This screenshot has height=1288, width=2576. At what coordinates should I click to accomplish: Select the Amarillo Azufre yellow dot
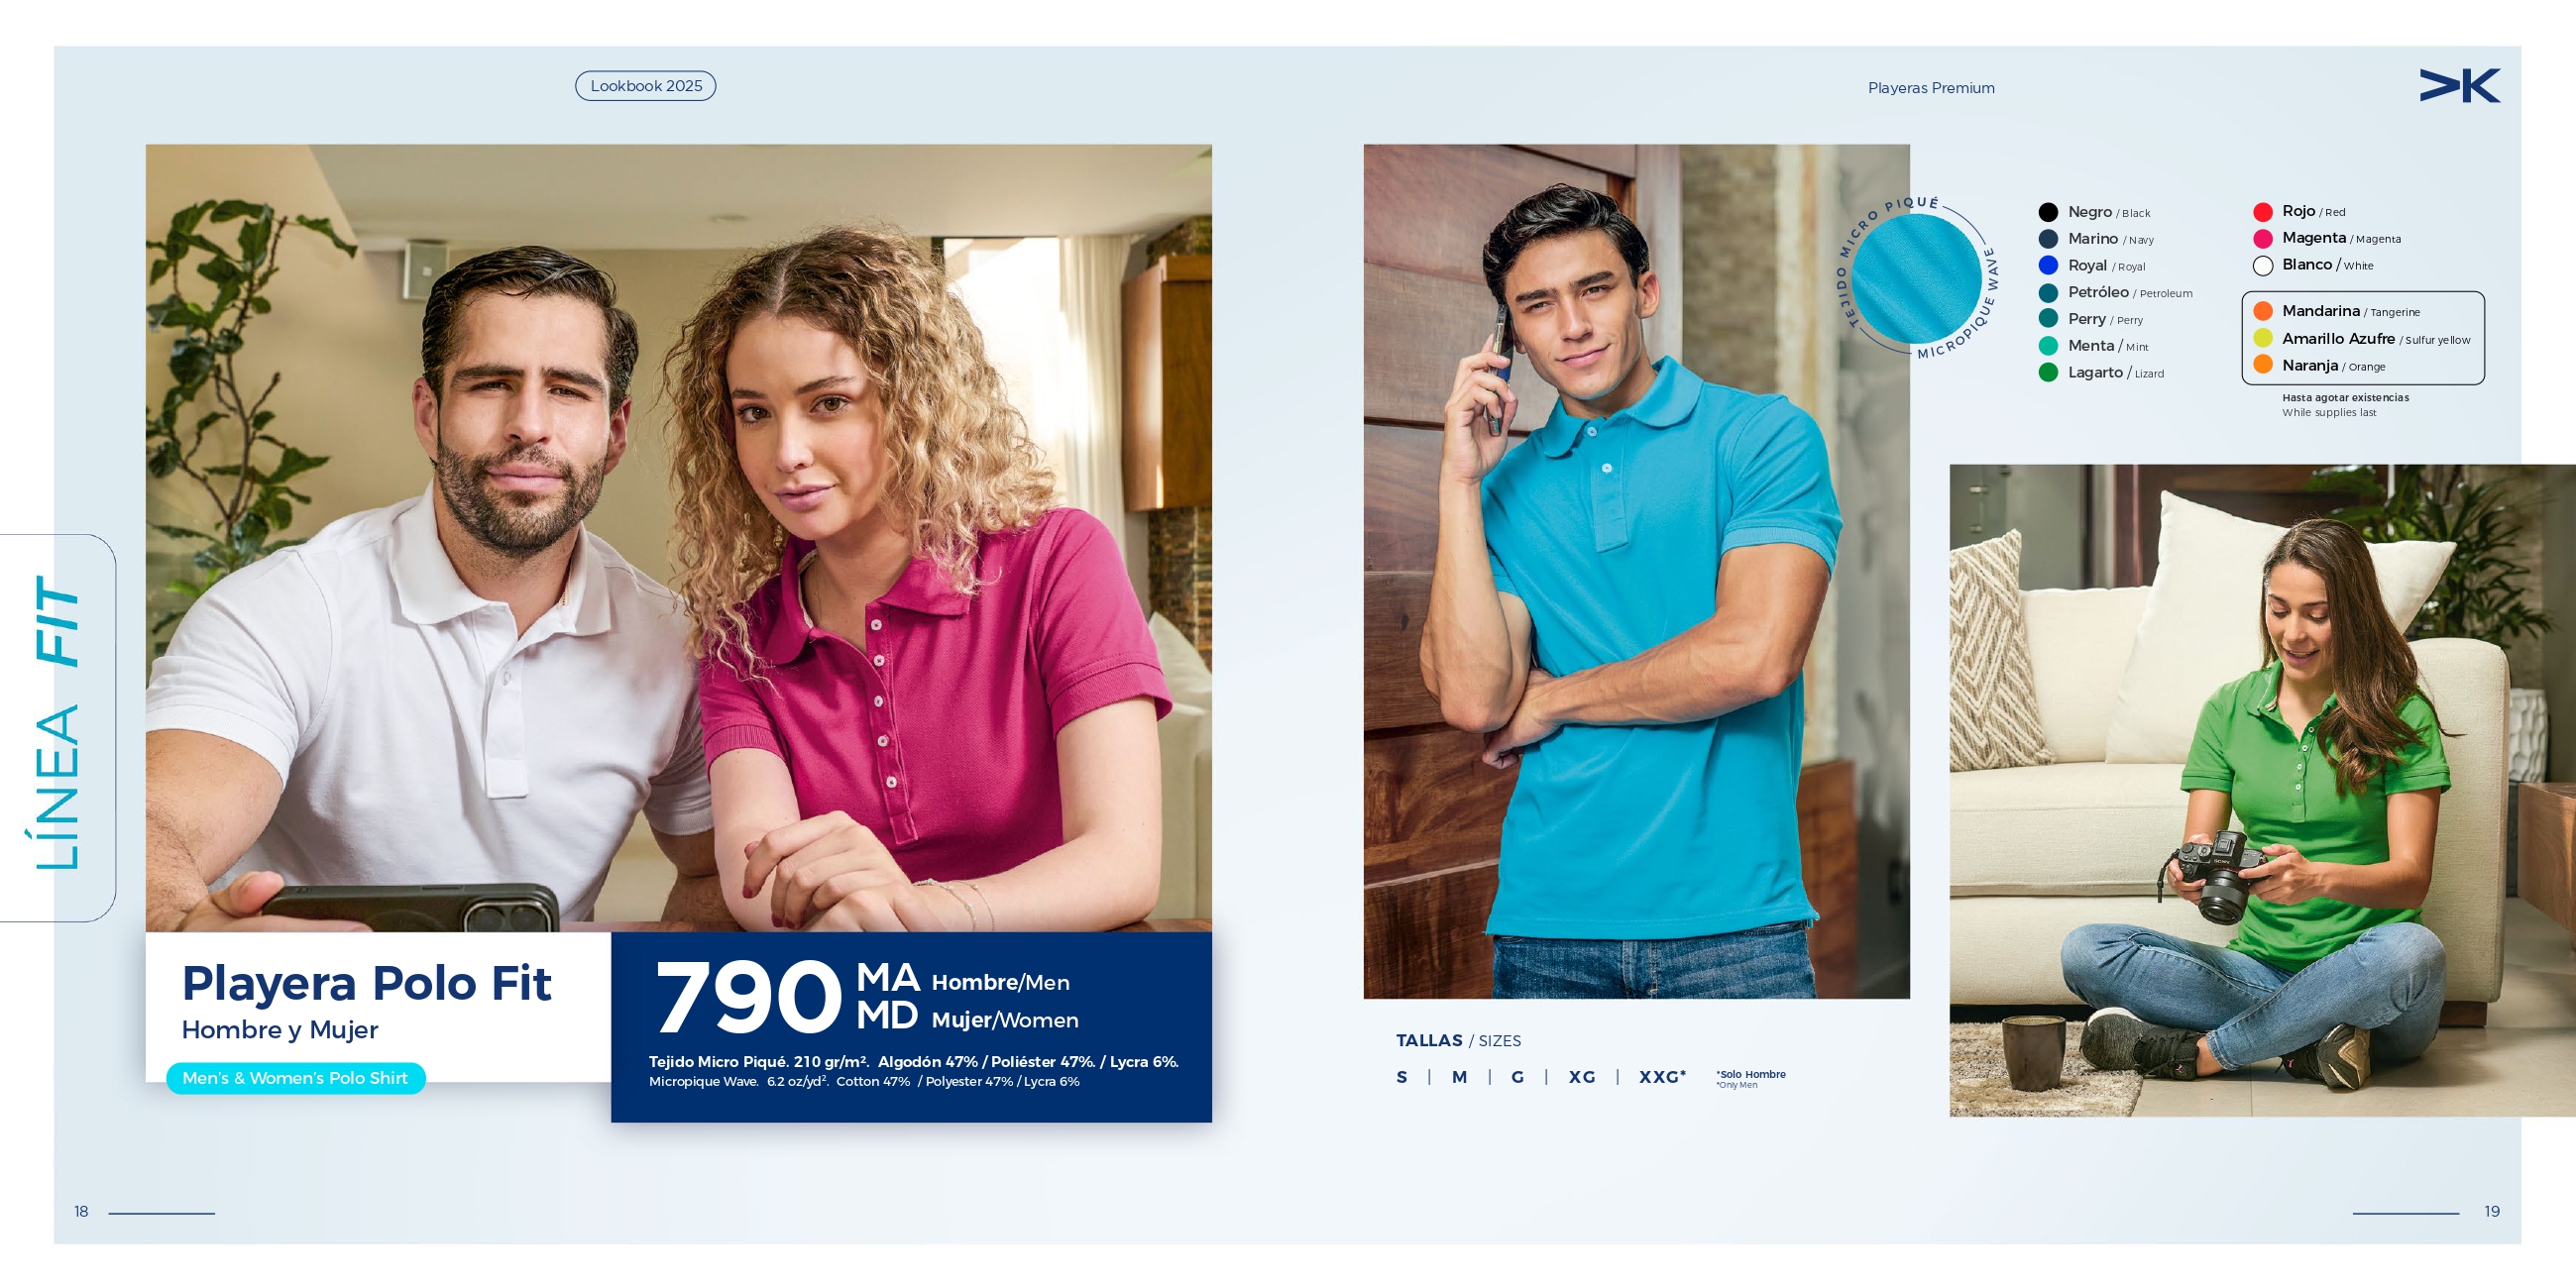[2263, 338]
